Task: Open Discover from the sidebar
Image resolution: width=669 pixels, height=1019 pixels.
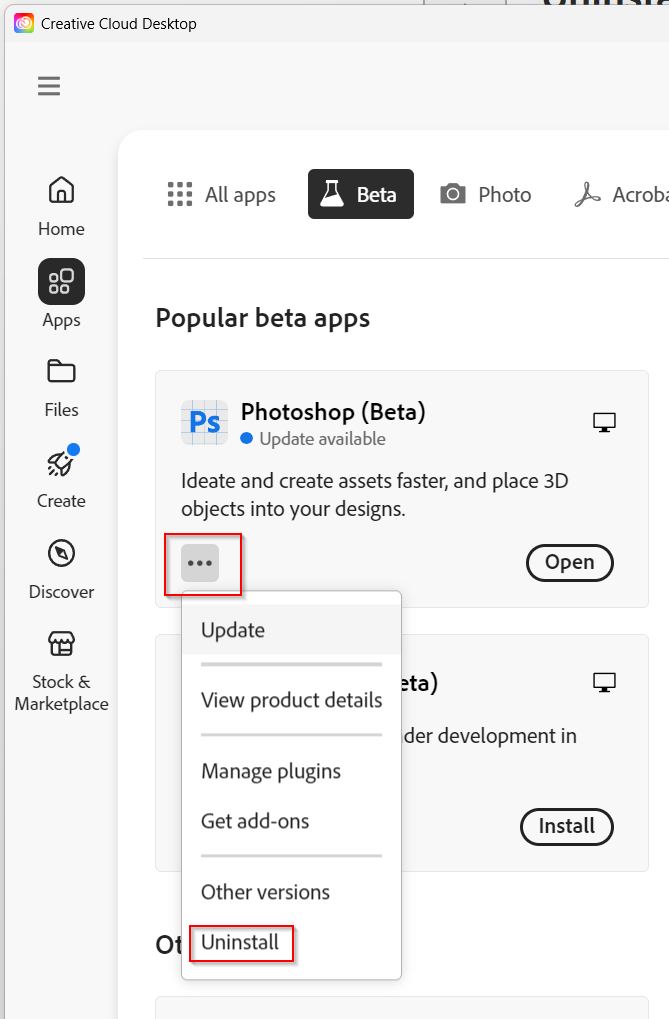Action: coord(60,553)
